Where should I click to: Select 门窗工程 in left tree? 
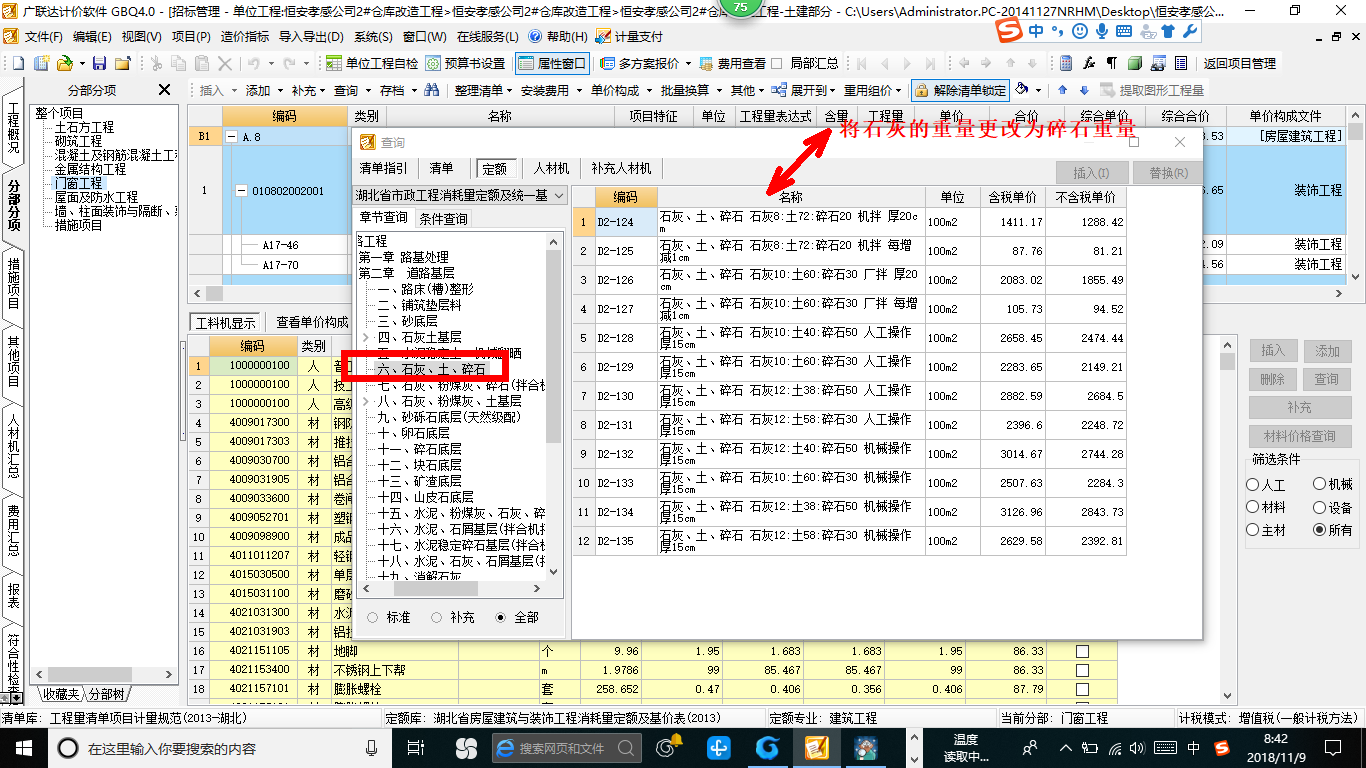click(x=78, y=183)
